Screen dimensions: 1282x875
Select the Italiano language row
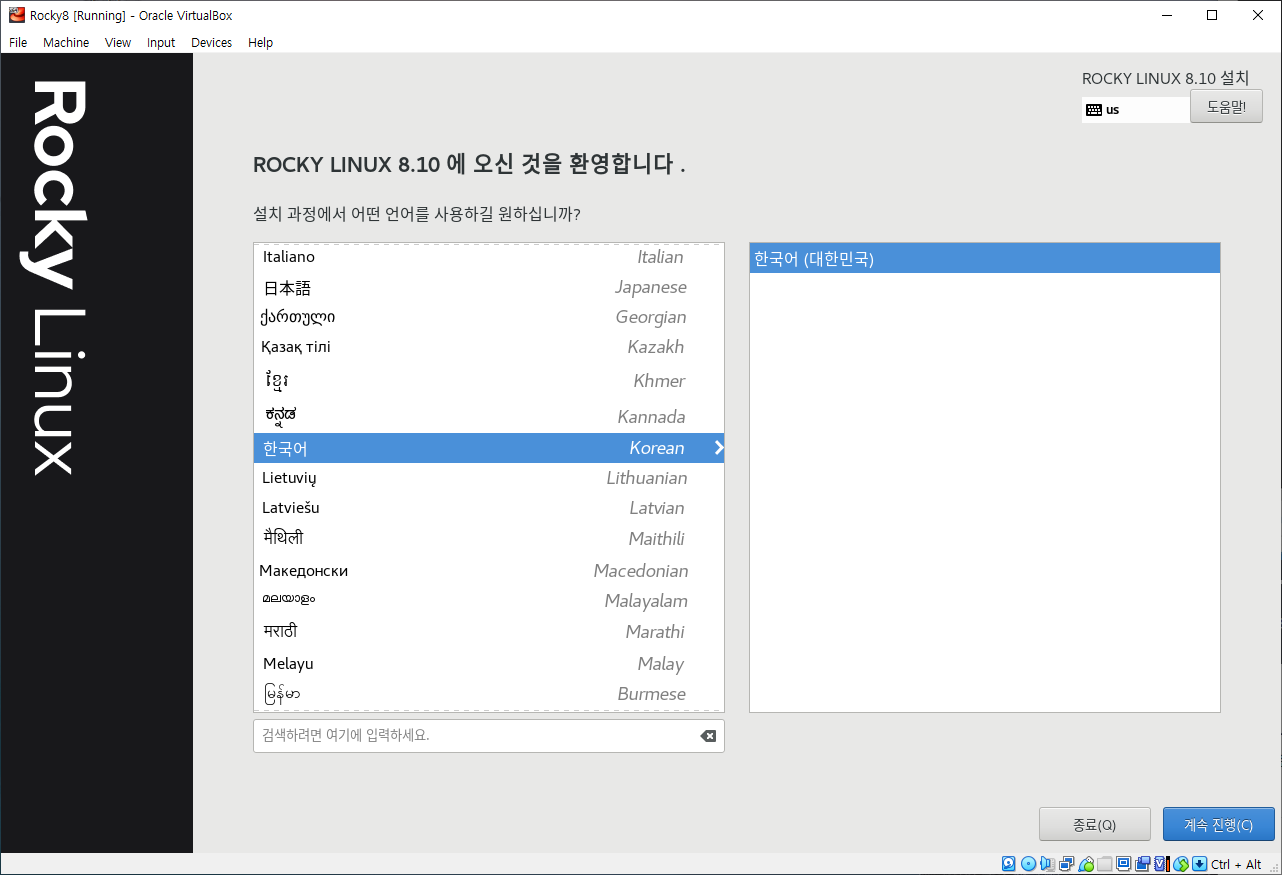tap(489, 257)
